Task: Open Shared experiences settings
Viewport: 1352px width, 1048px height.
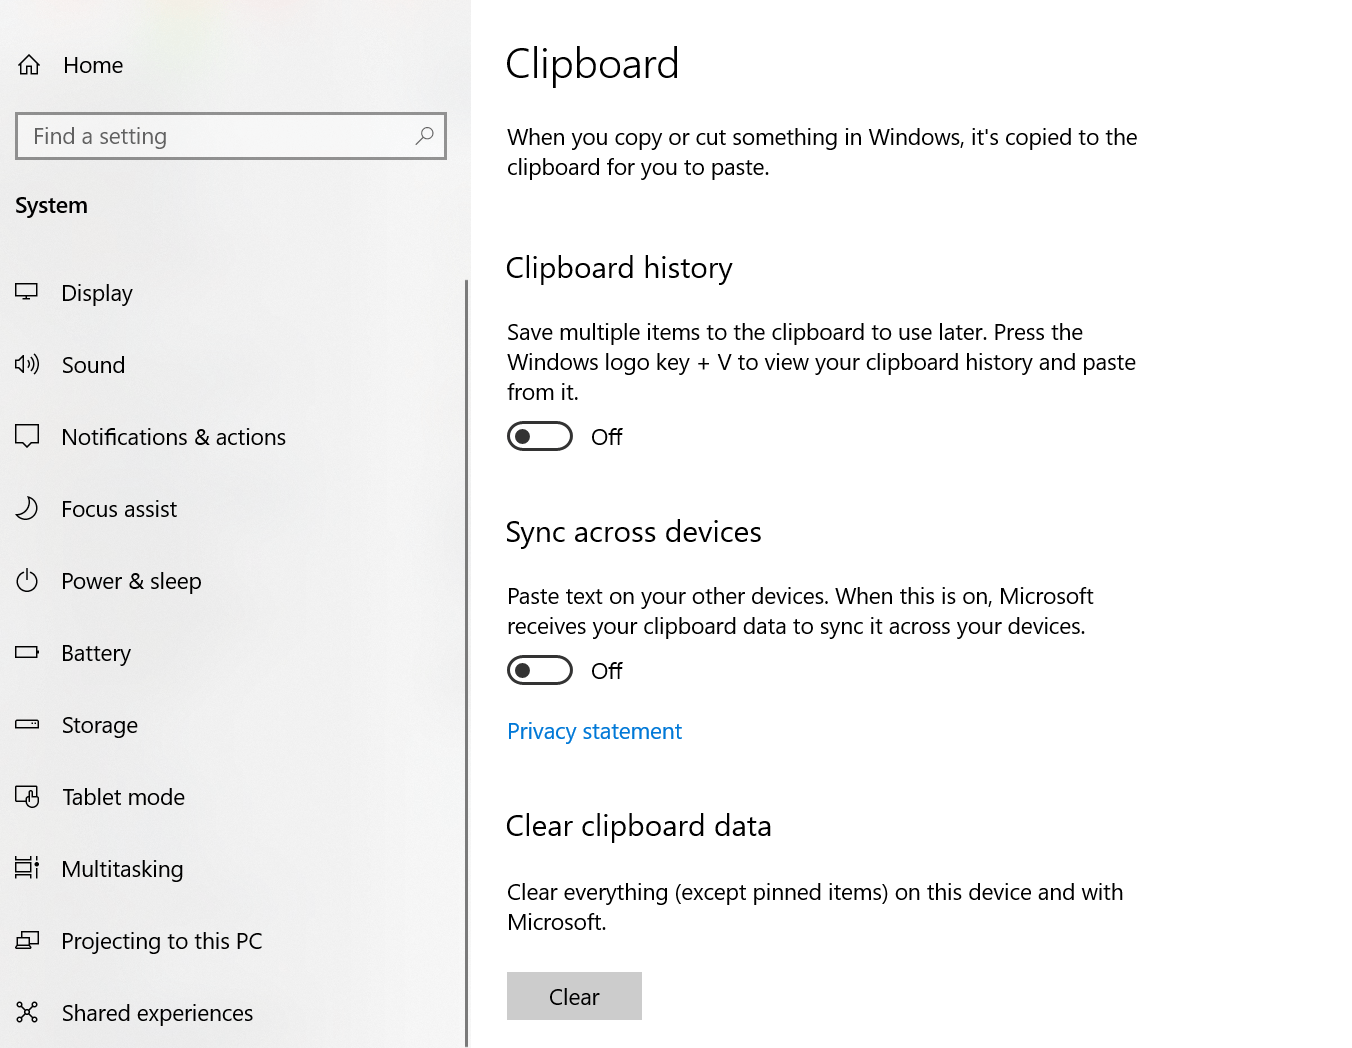Action: (157, 1012)
